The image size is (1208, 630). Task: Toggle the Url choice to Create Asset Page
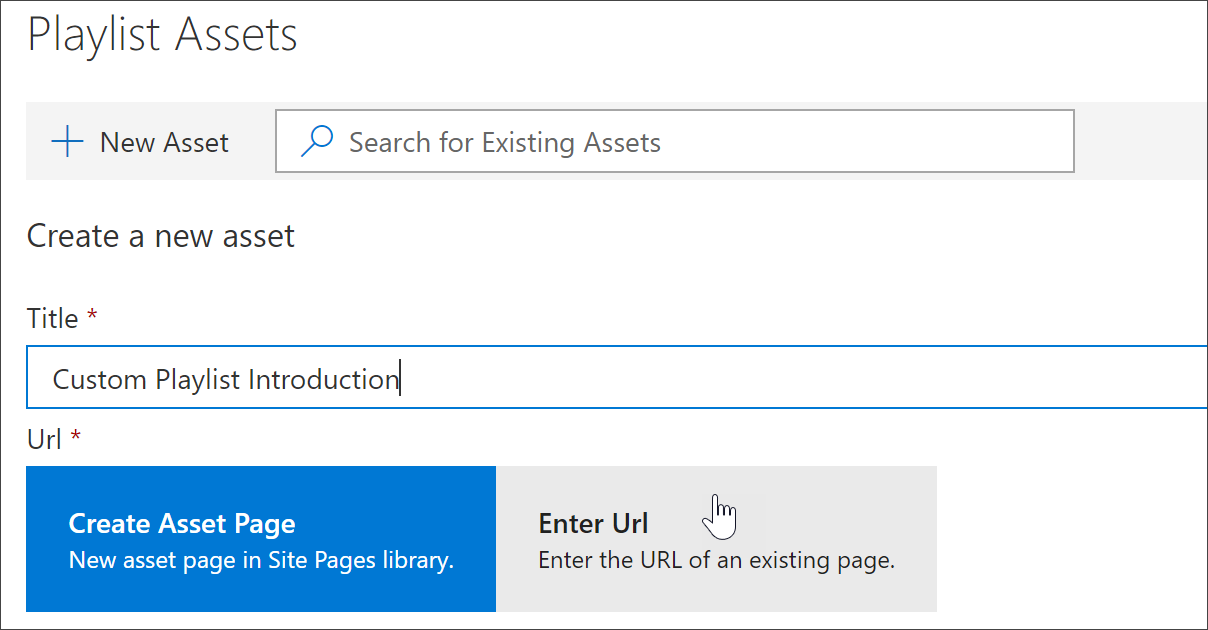[x=260, y=538]
